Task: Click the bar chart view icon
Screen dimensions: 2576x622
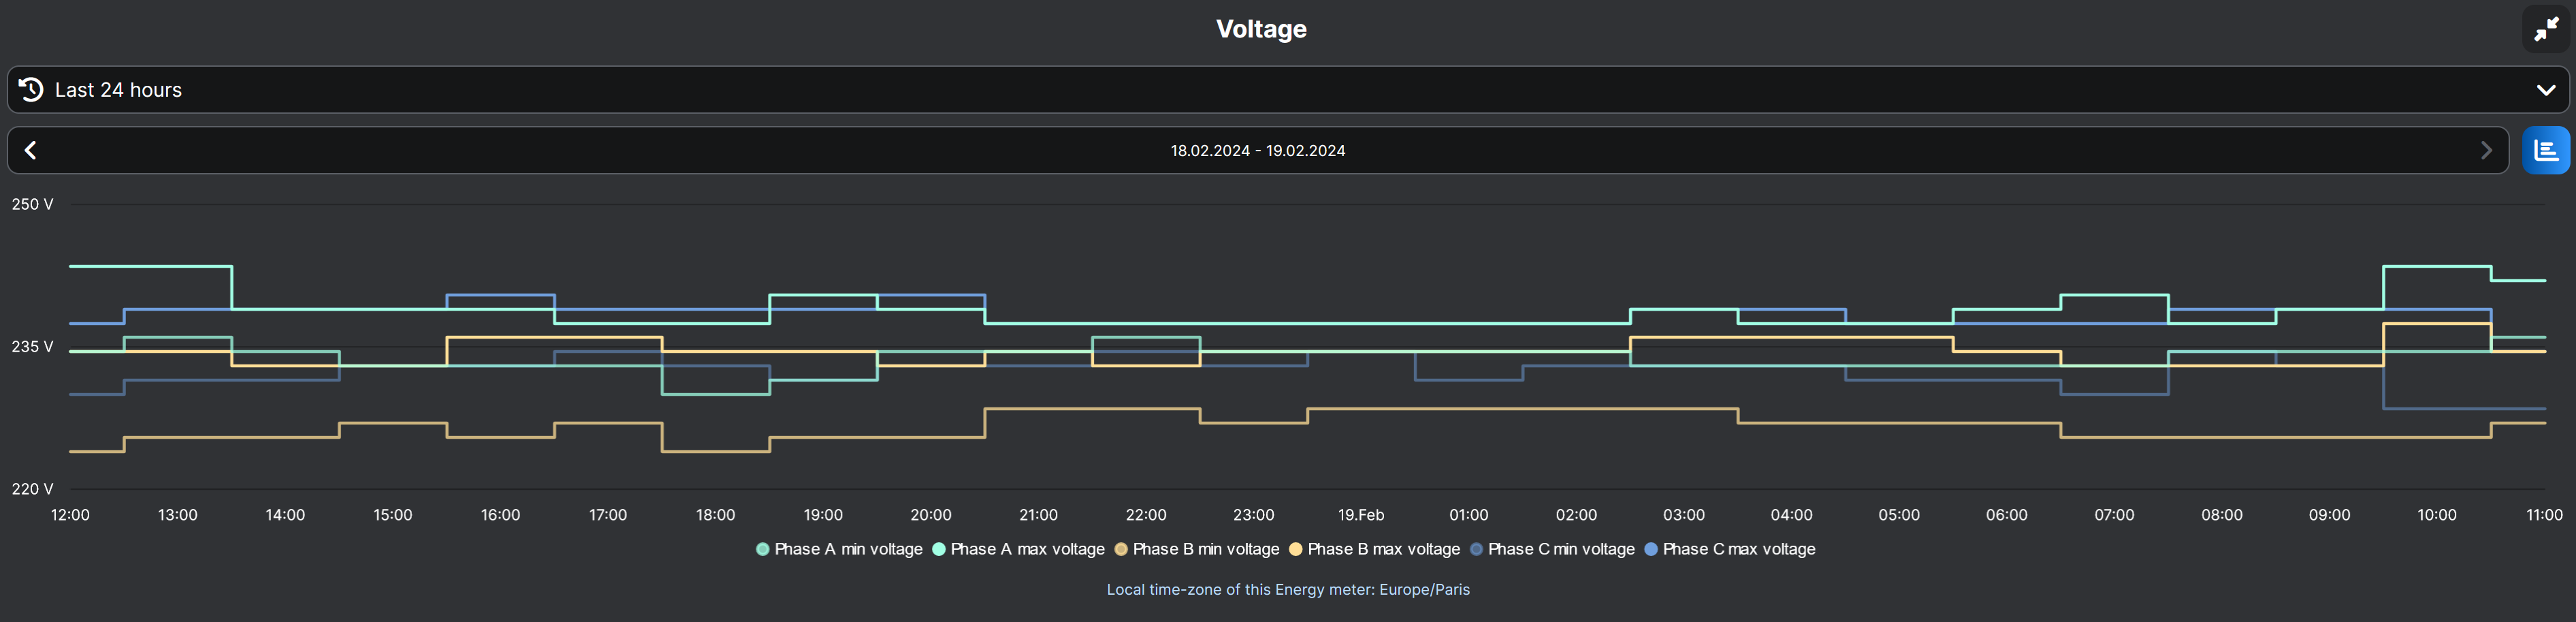Action: pos(2545,151)
